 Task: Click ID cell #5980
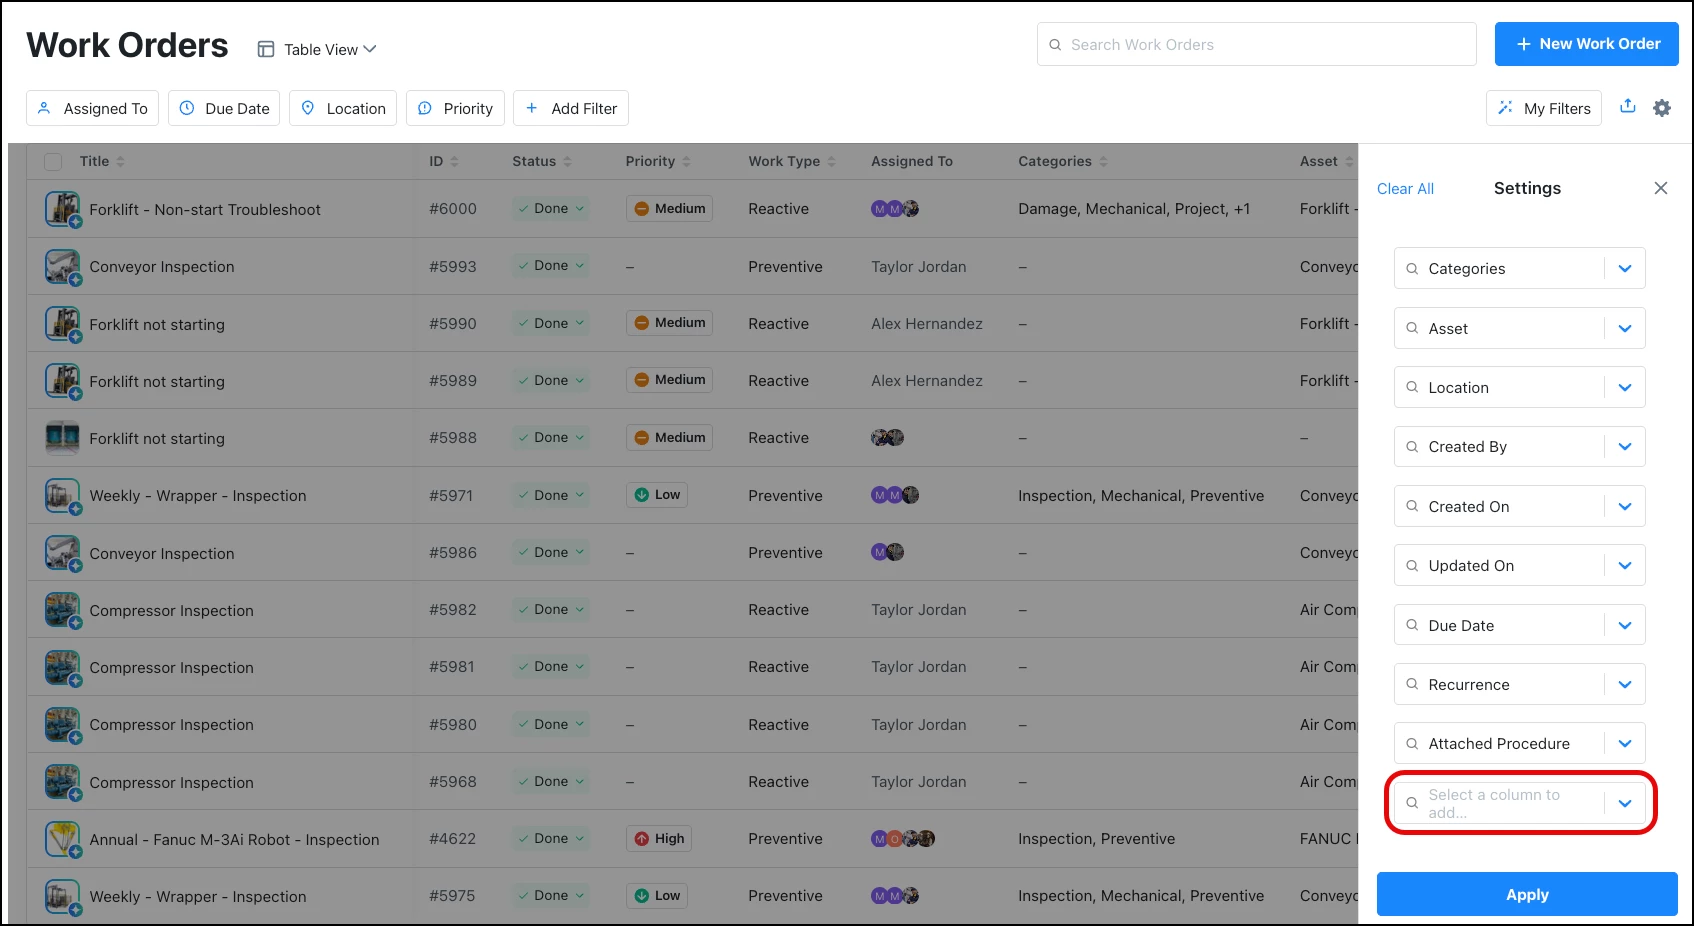point(453,724)
